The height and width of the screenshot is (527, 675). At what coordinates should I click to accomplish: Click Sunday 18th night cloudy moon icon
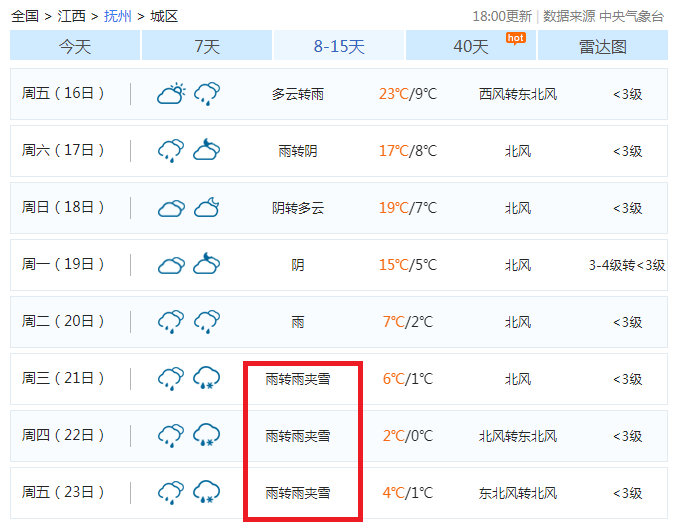tap(207, 208)
